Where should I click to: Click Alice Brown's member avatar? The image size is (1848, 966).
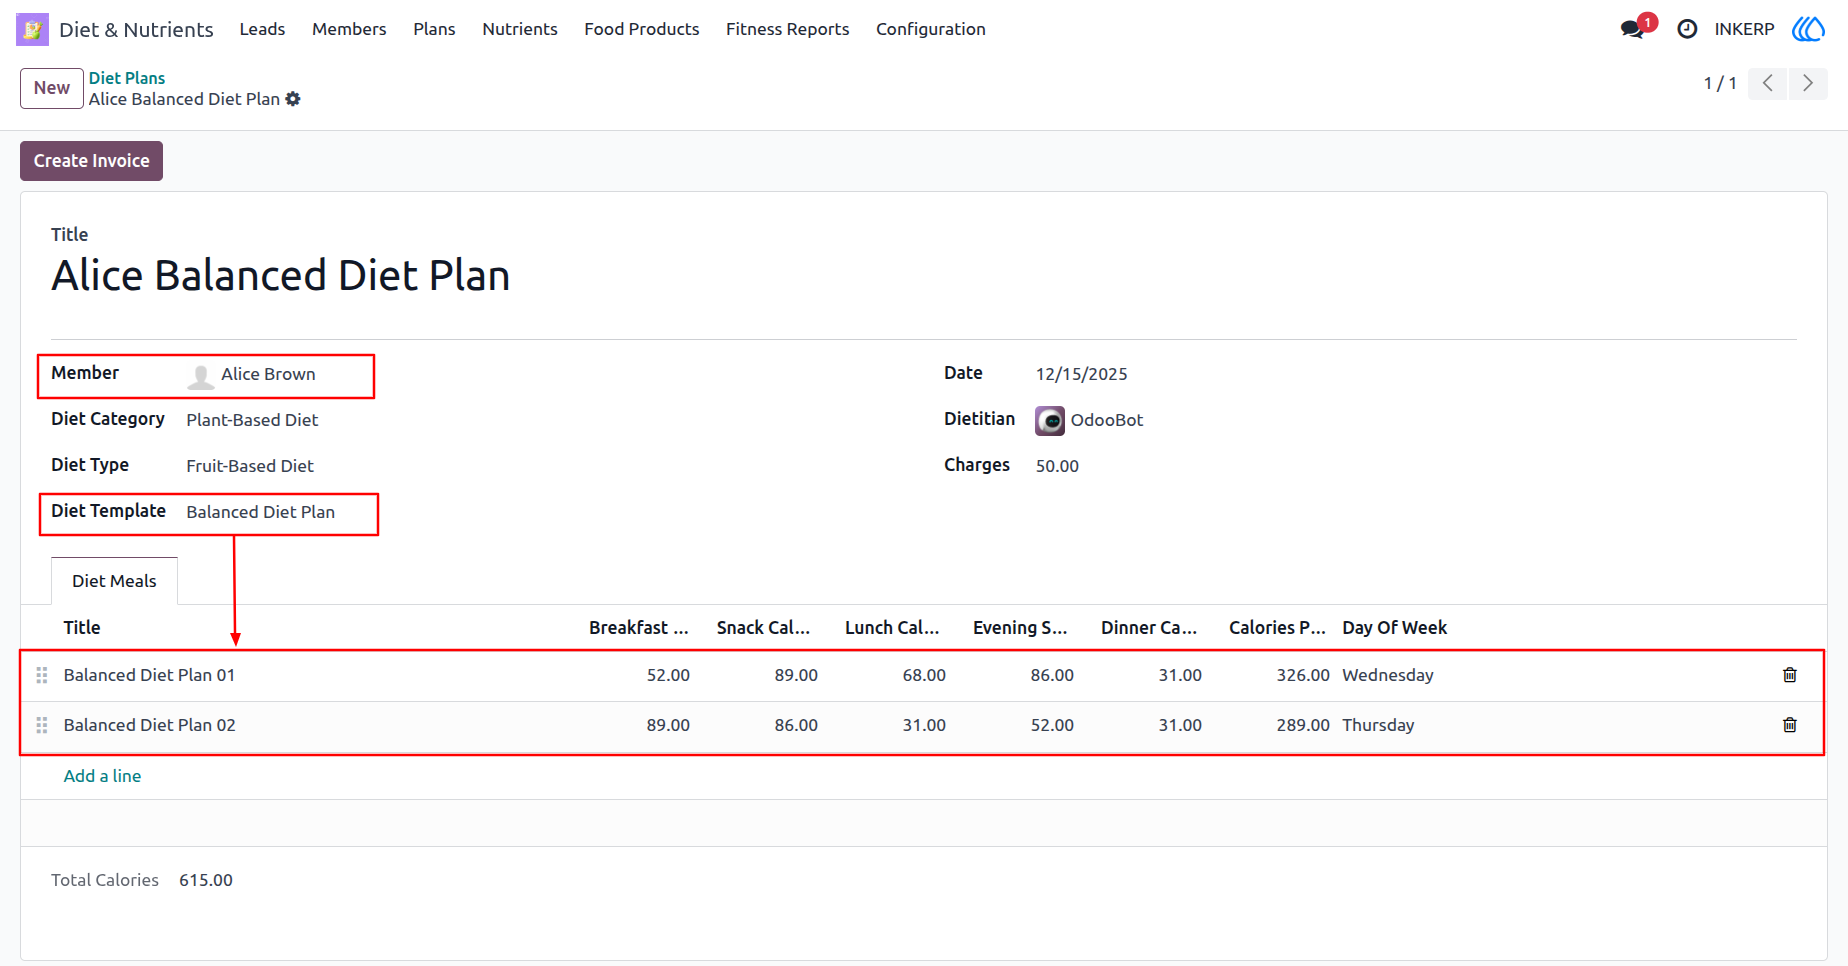pos(201,375)
